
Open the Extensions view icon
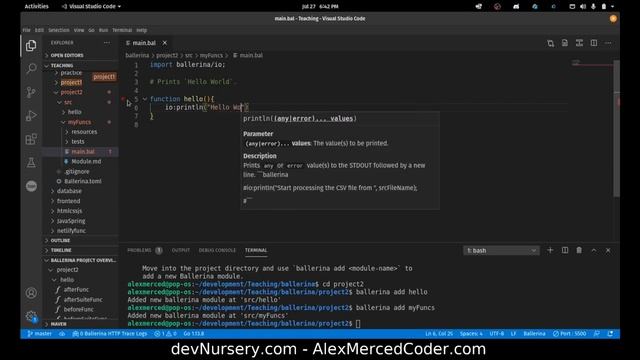coord(31,139)
